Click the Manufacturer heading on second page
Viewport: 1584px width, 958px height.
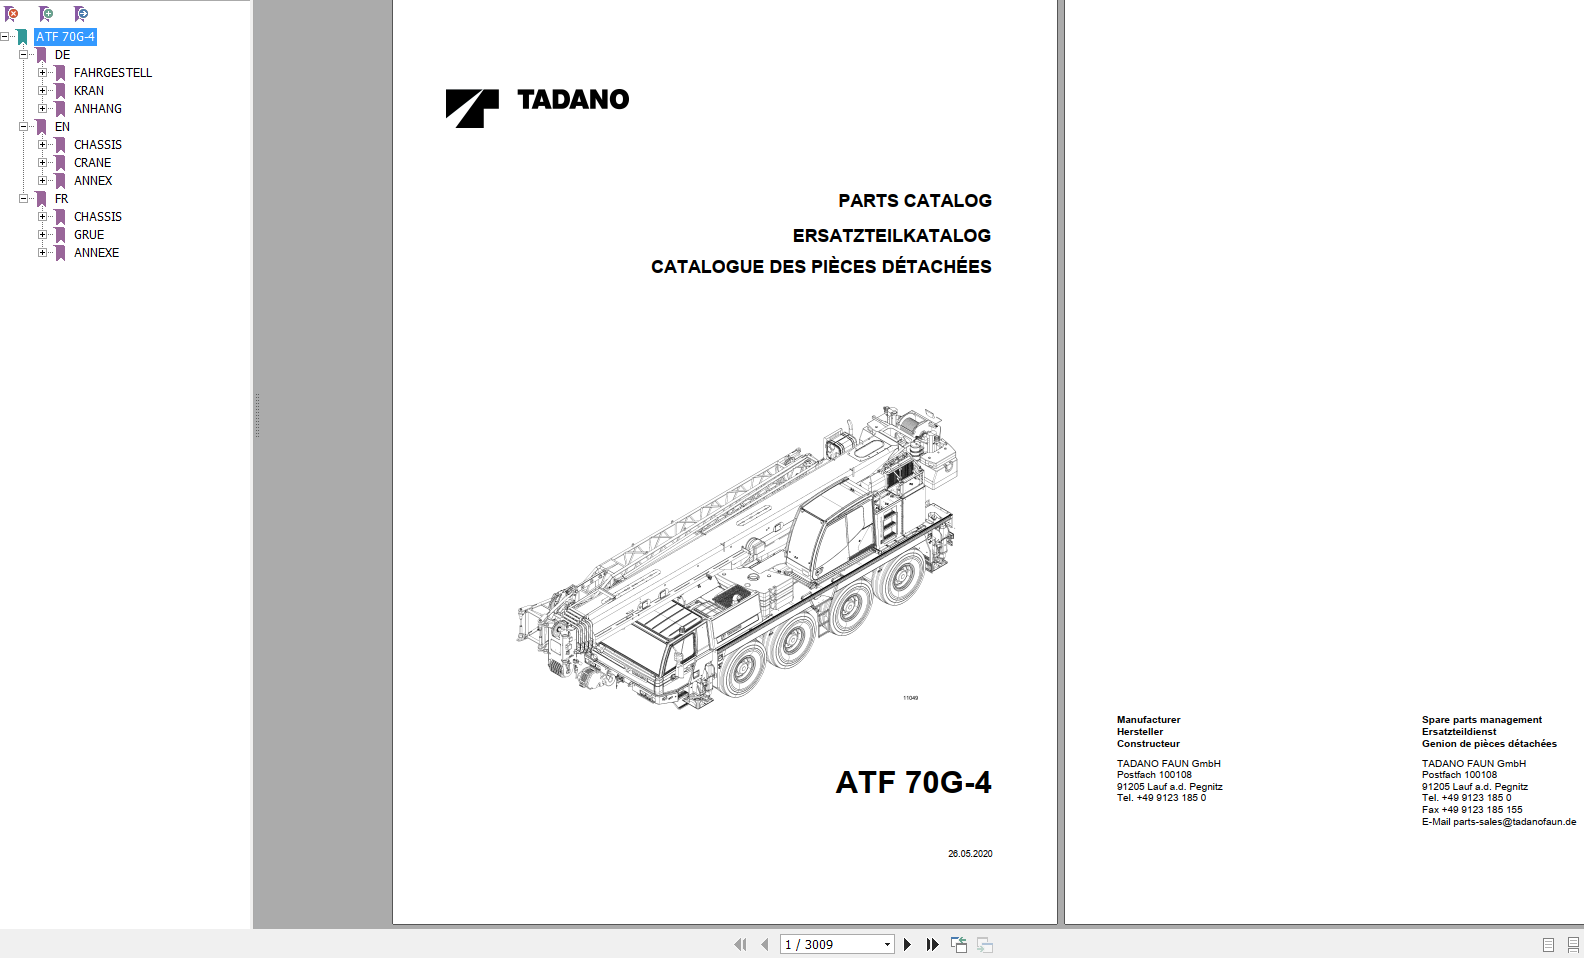[x=1149, y=720]
